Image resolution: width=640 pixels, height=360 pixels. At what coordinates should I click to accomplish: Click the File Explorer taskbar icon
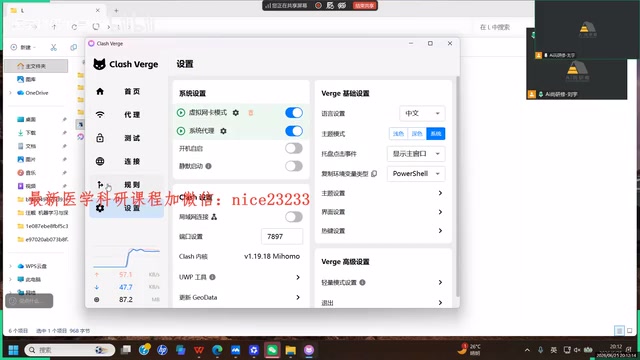(291, 350)
